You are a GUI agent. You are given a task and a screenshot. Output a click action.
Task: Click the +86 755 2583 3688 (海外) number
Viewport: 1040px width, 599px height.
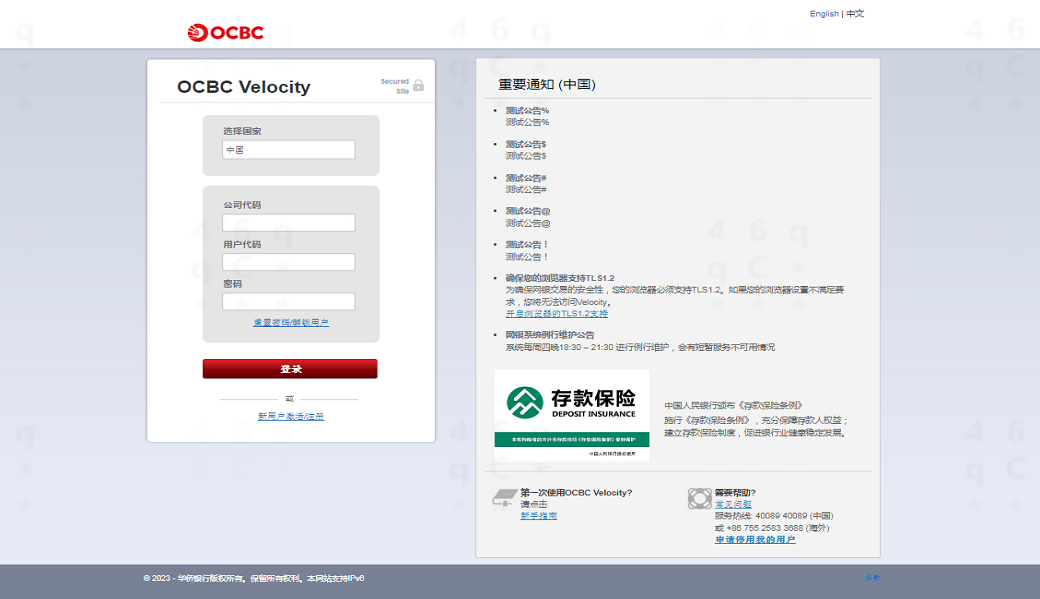point(778,528)
